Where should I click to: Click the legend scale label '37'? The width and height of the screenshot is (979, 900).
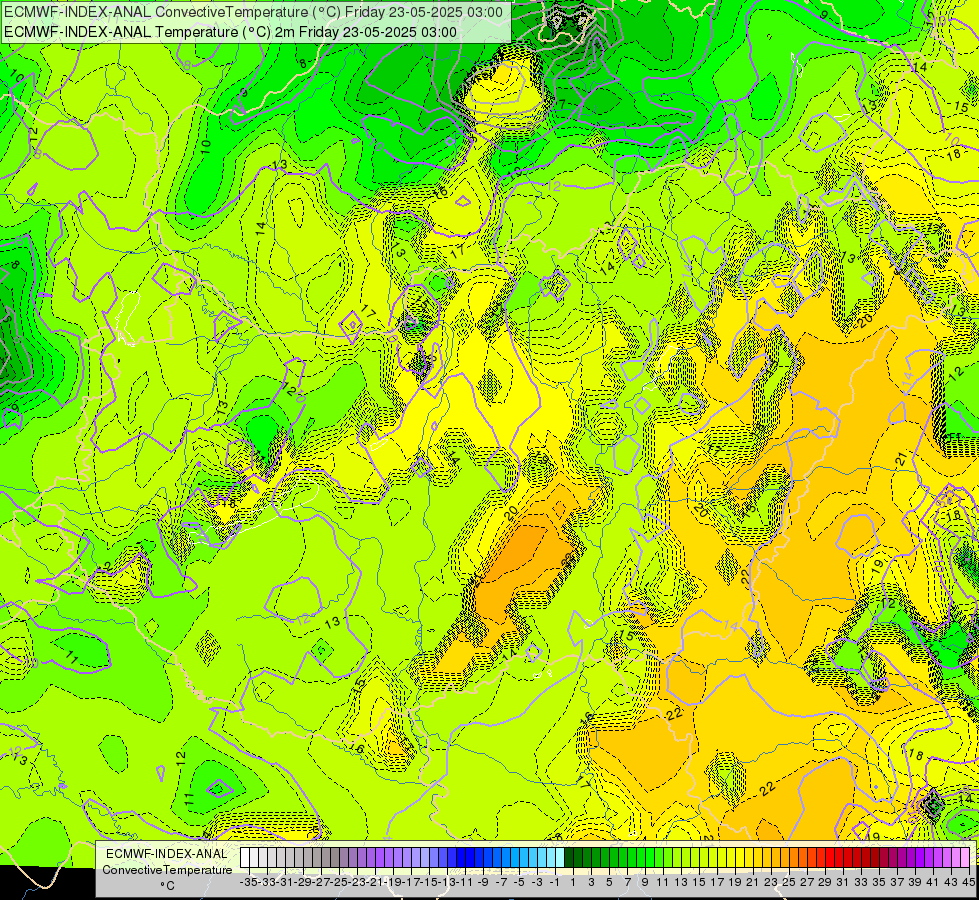click(897, 883)
